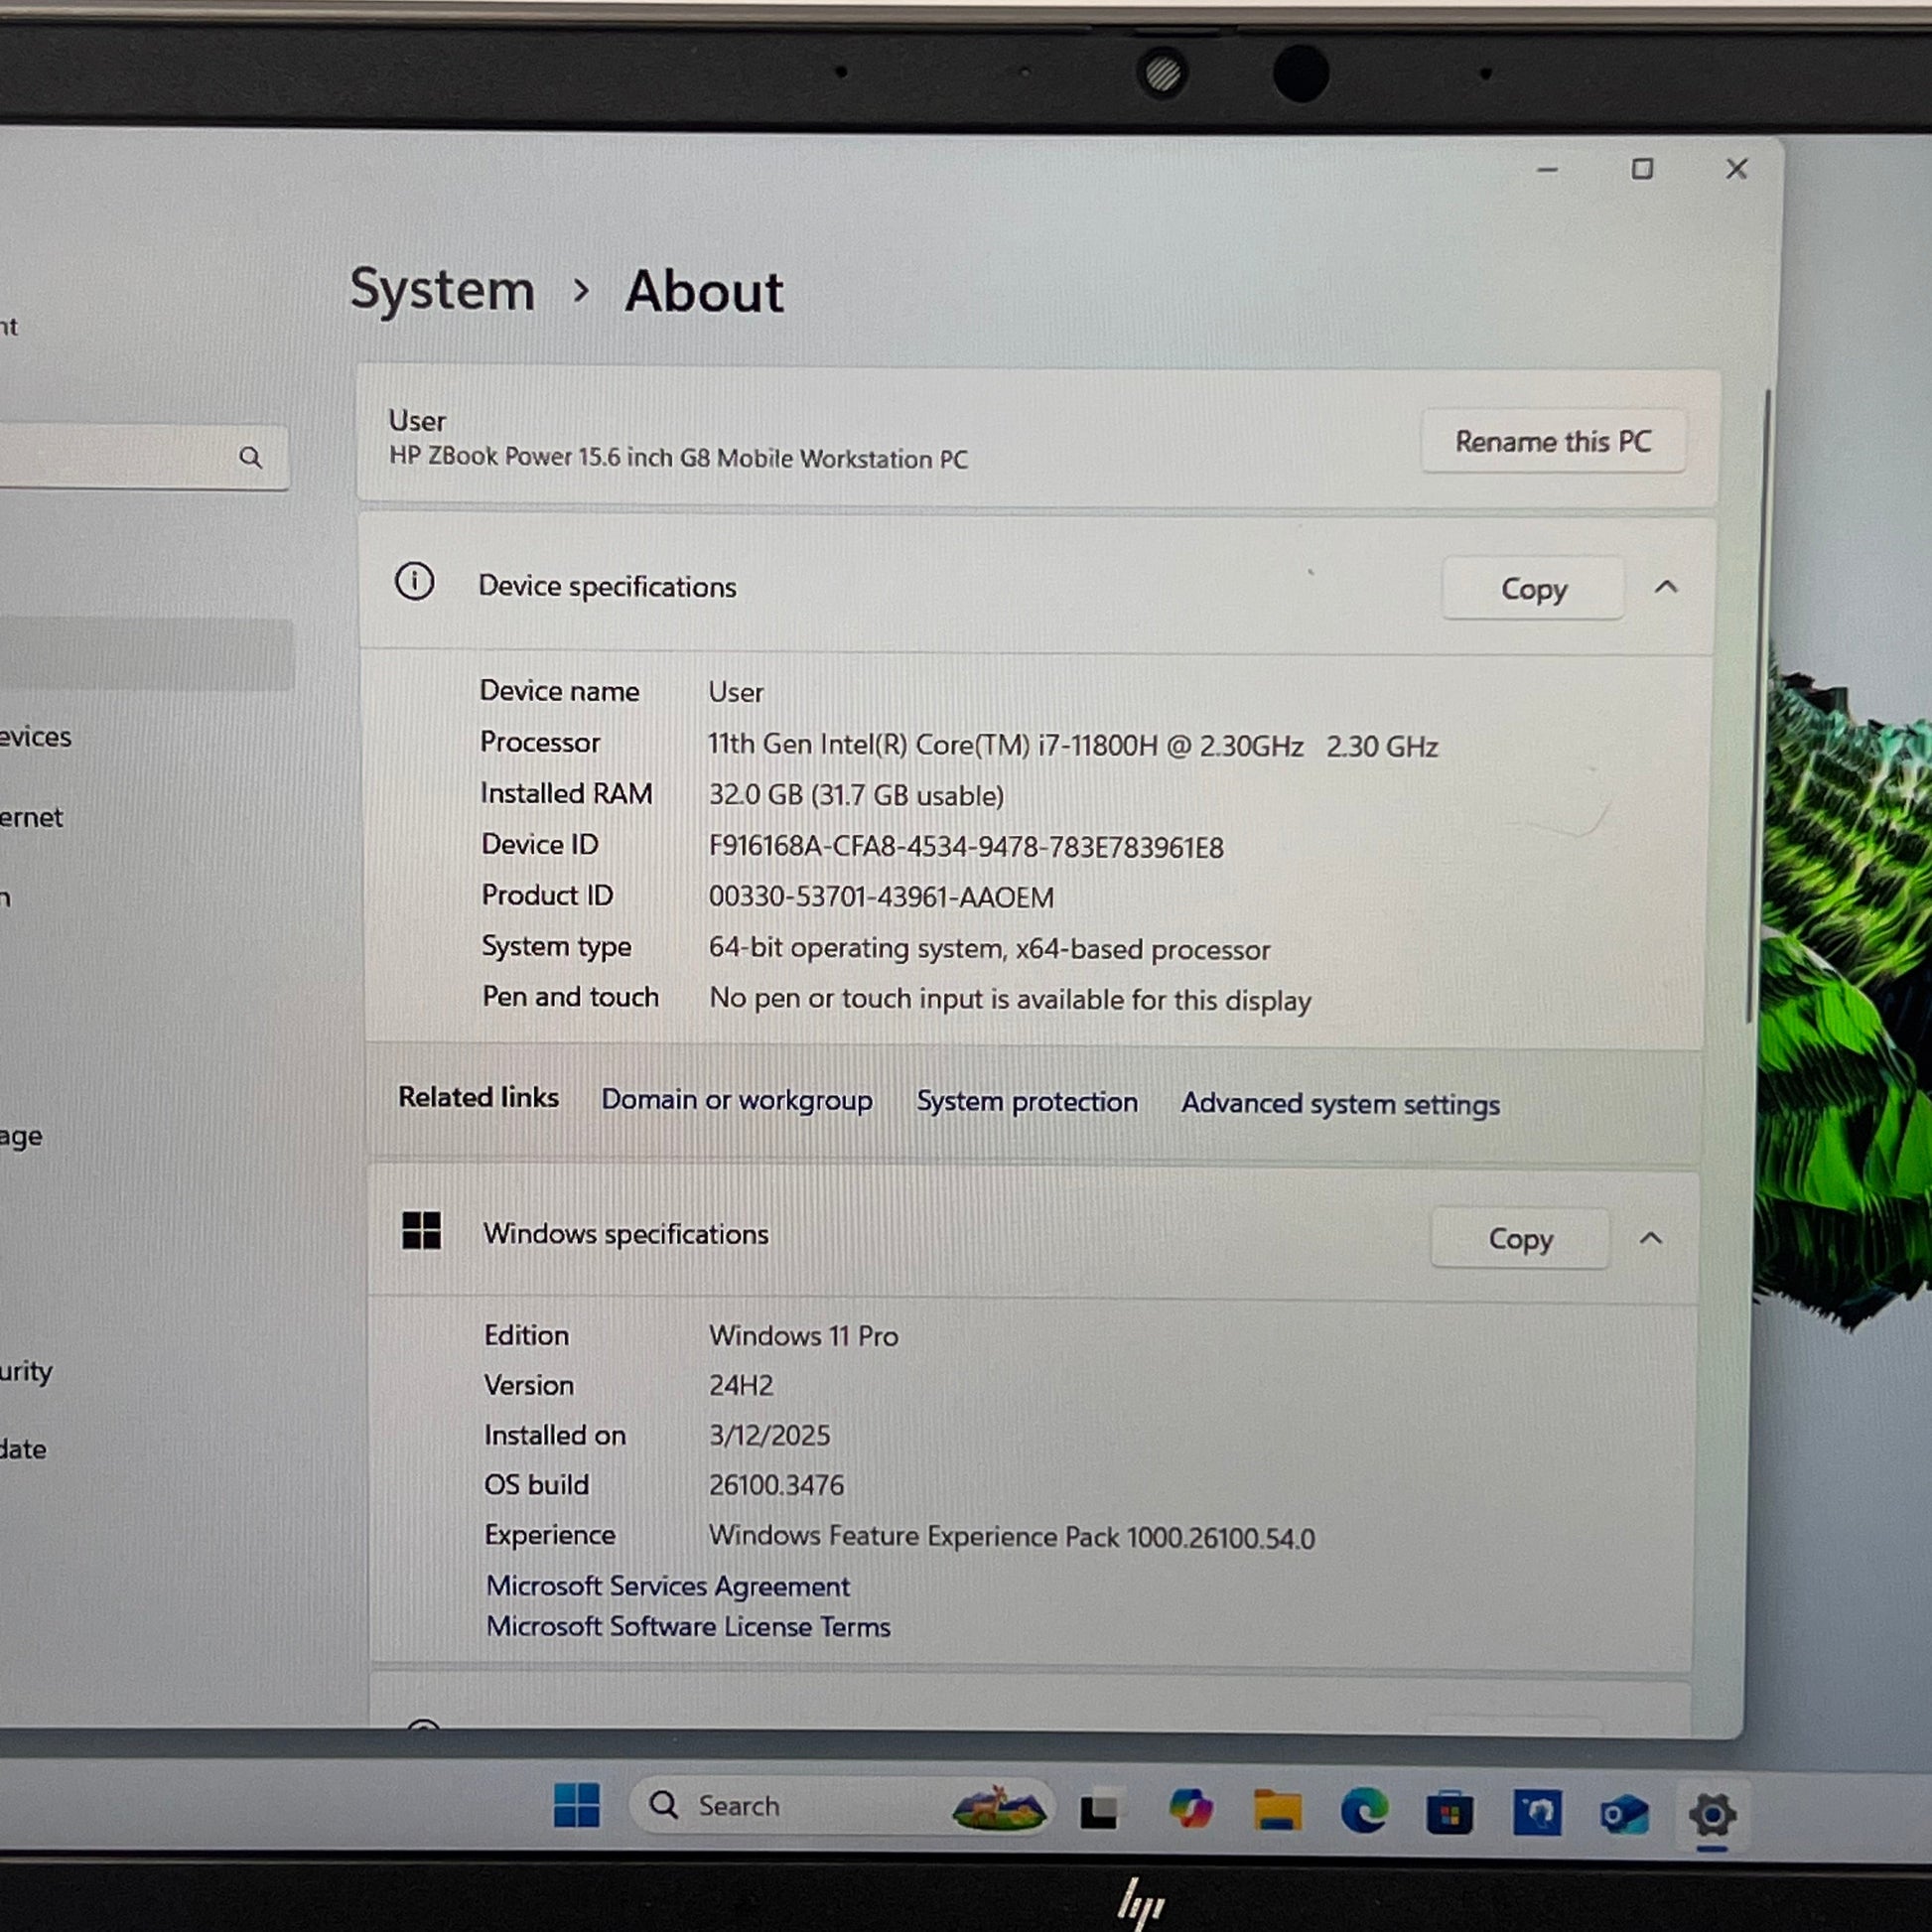
Task: Copy the device specifications
Action: tap(1532, 589)
